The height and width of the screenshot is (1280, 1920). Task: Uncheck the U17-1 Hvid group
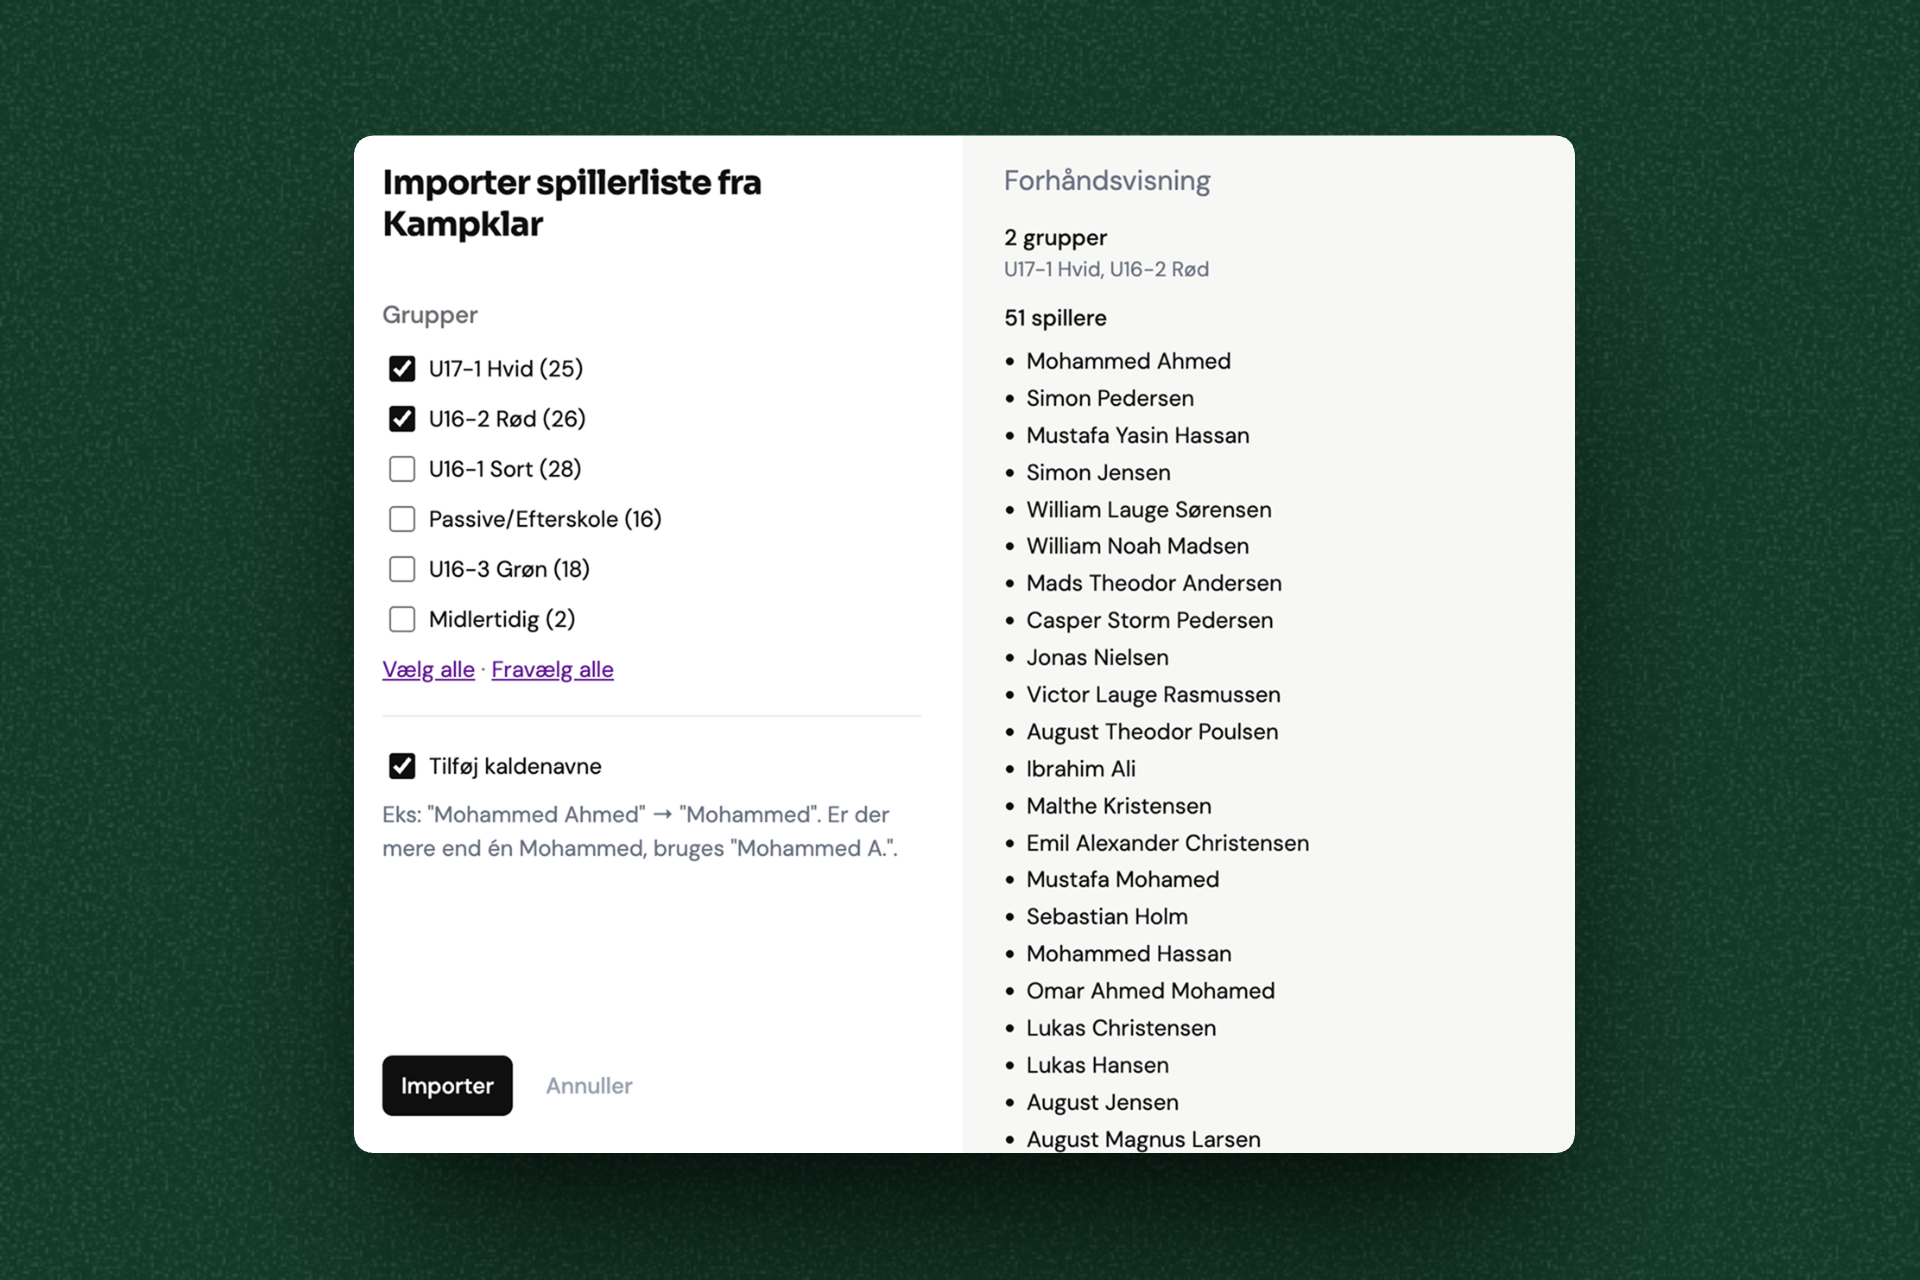point(402,368)
